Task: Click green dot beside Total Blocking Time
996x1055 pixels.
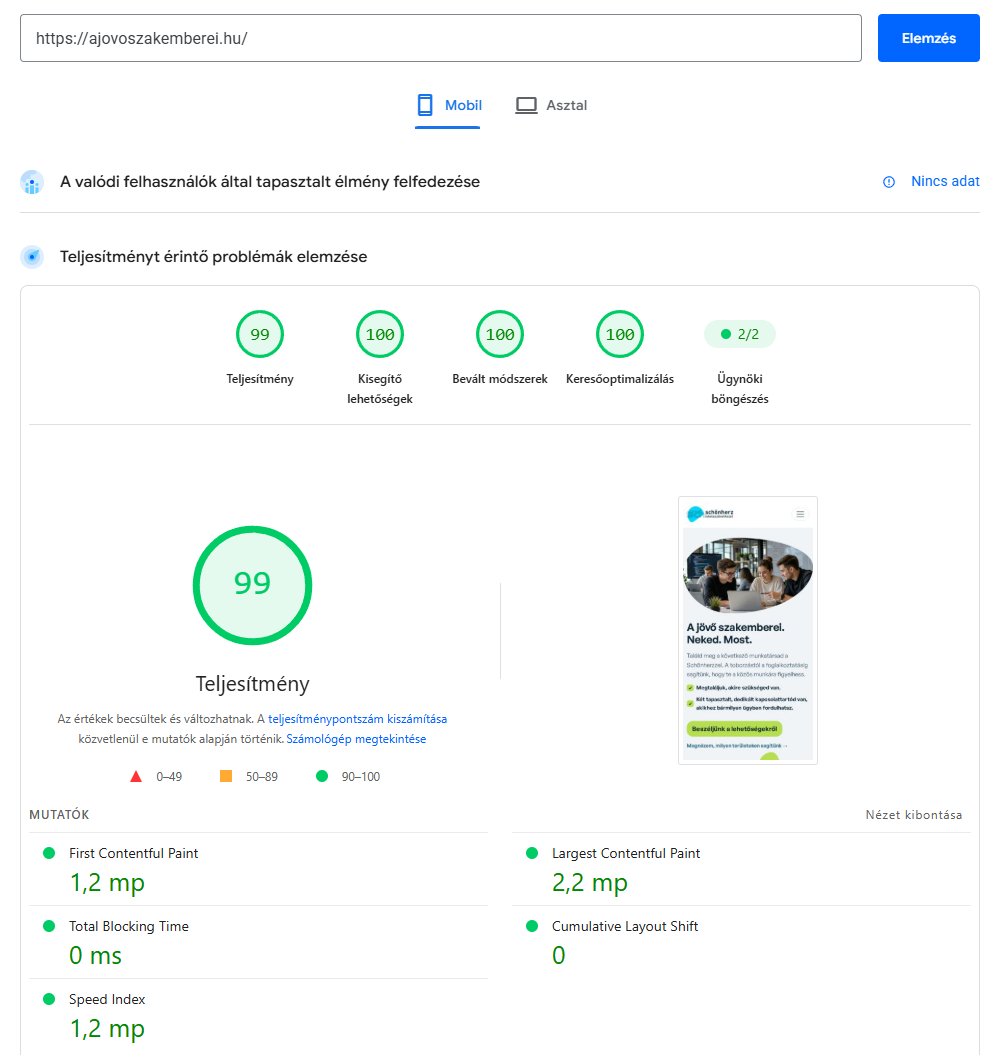Action: [48, 926]
